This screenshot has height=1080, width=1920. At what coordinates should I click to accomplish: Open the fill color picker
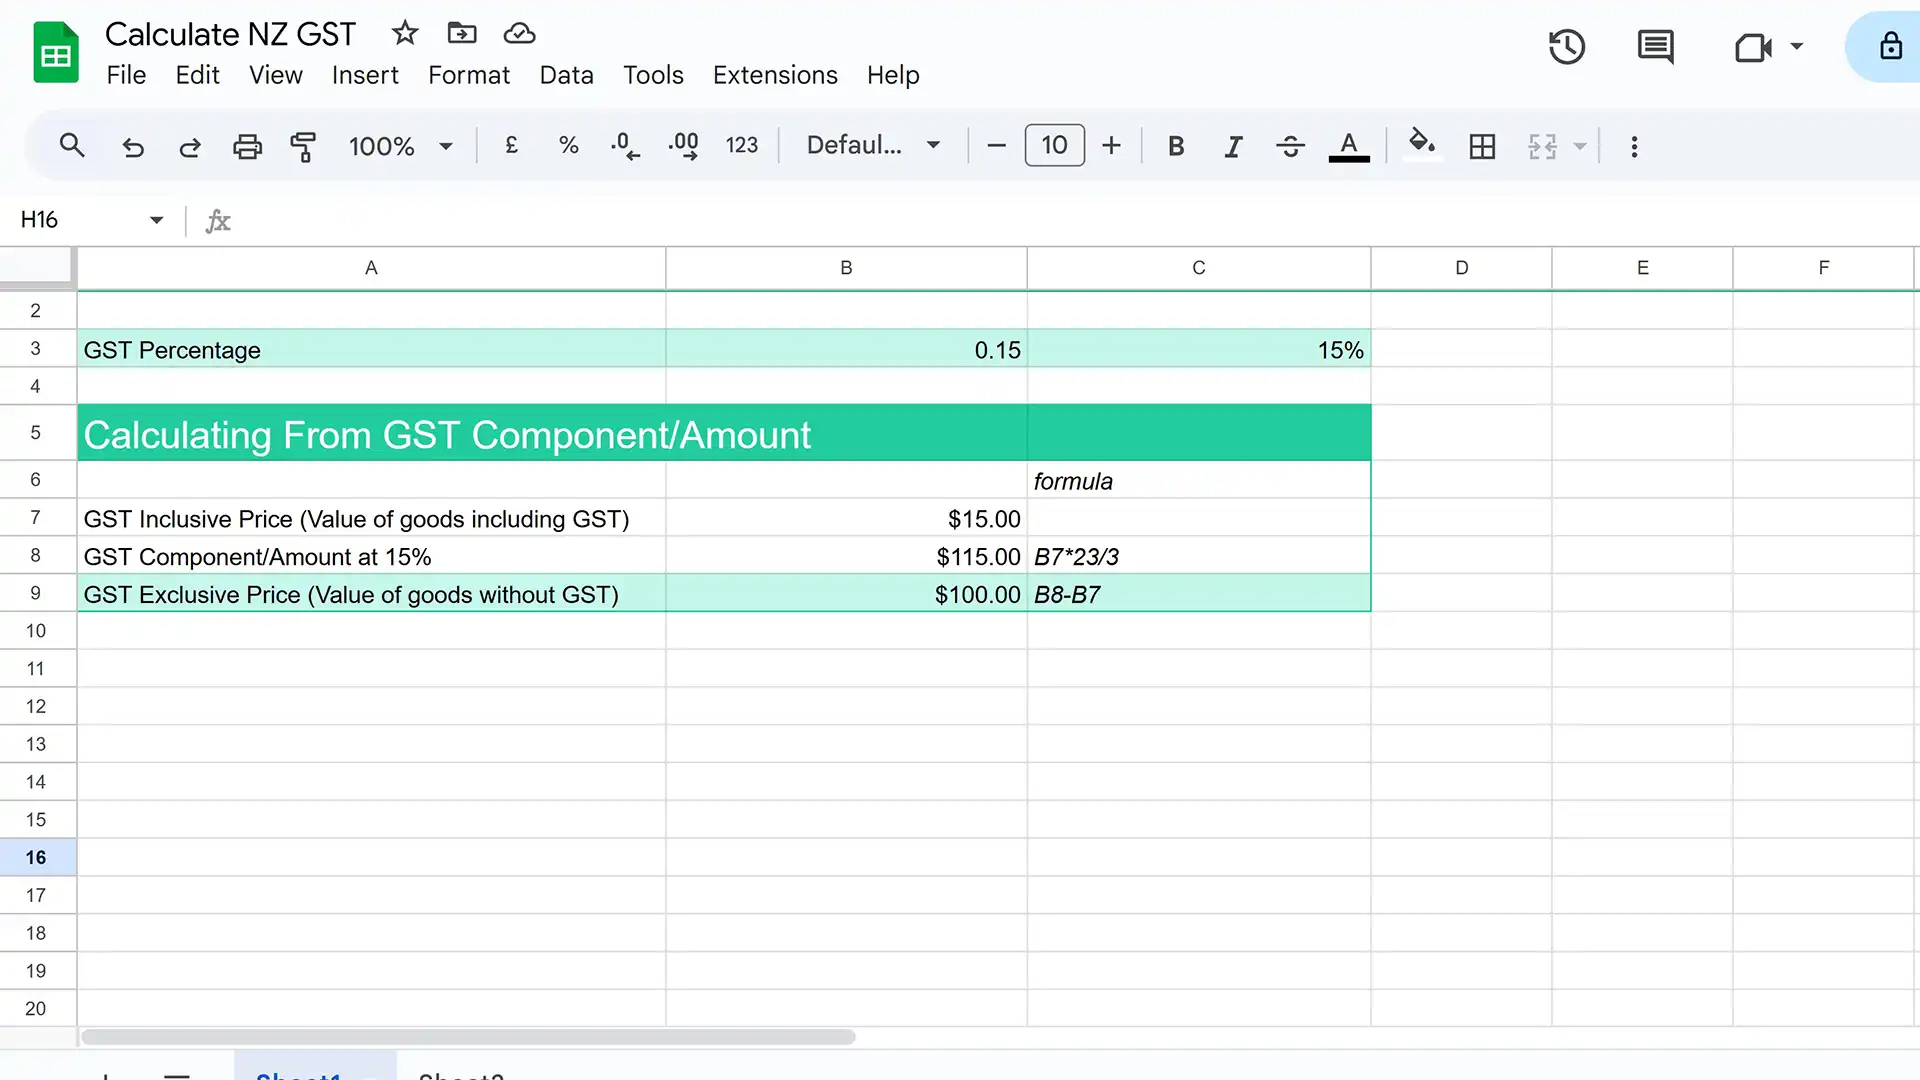1422,144
